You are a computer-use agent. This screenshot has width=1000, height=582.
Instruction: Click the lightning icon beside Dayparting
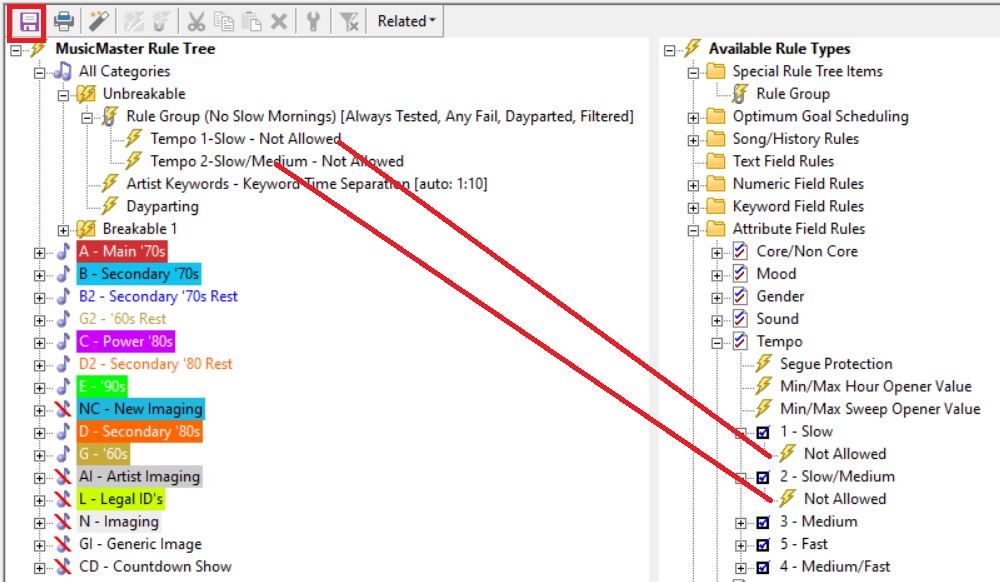click(x=110, y=206)
